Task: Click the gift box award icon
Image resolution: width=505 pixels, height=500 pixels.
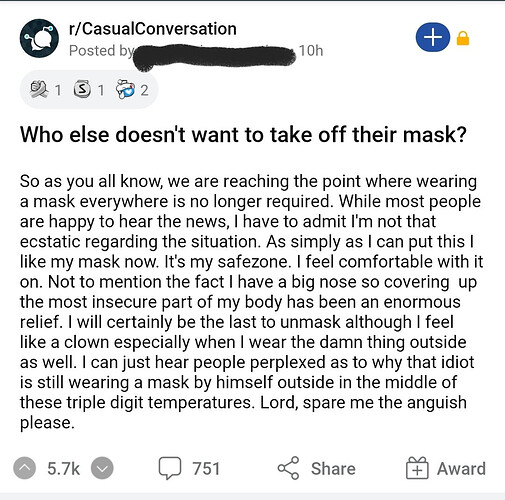Action: pos(417,468)
